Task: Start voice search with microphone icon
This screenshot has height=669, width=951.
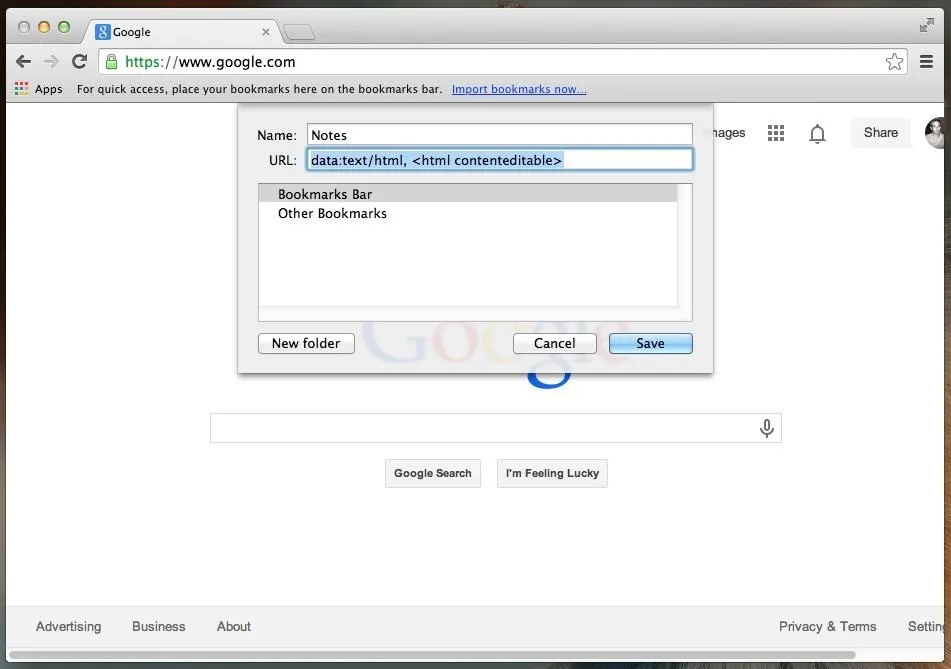Action: pyautogui.click(x=767, y=428)
